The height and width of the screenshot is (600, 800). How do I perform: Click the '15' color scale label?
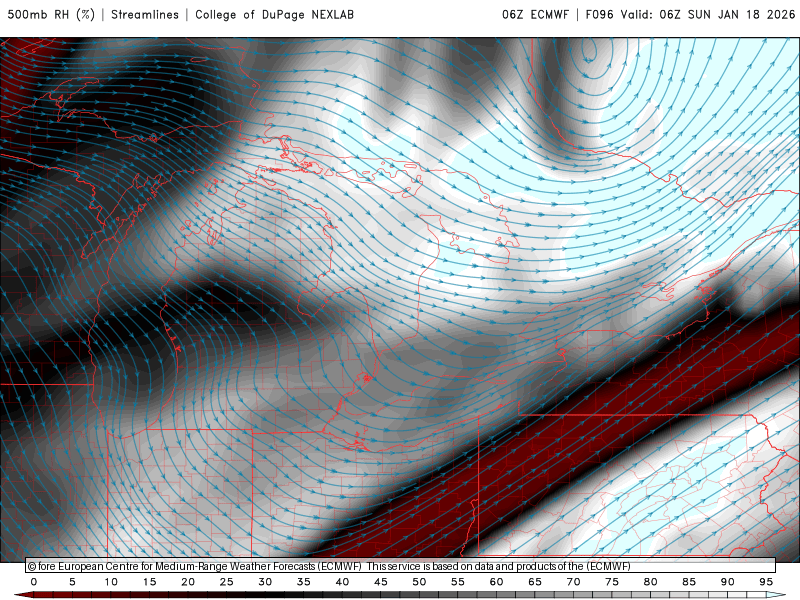pos(149,582)
